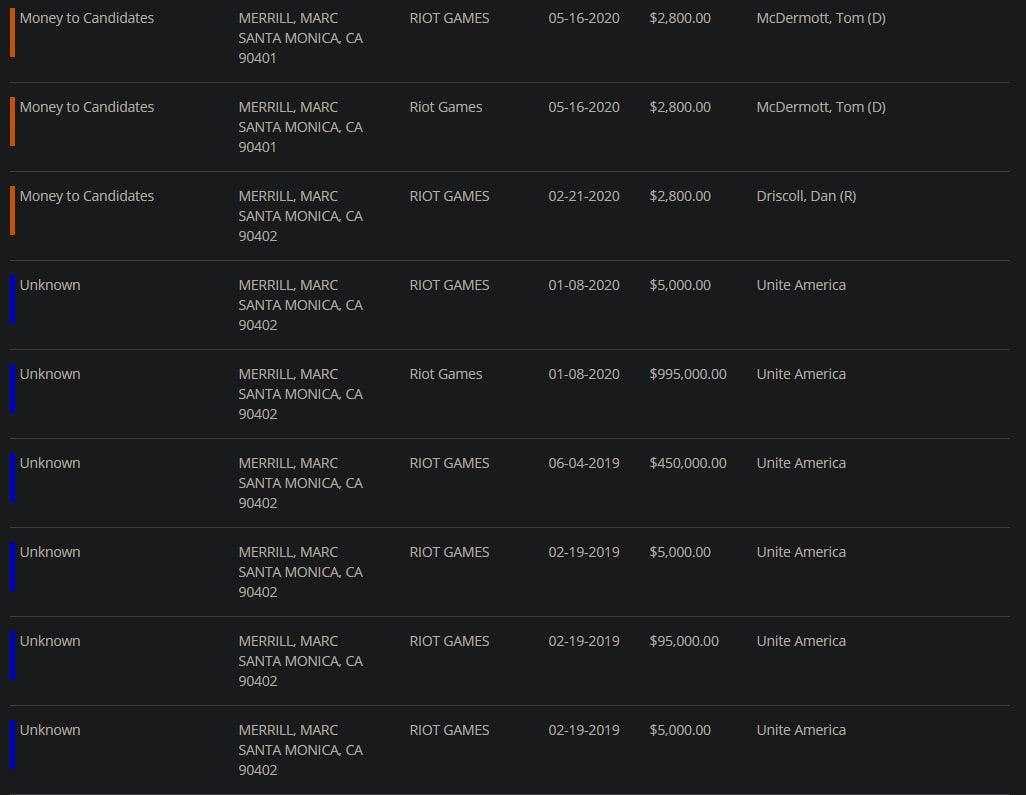Select Unite America in the $450,000.00 row
Image resolution: width=1026 pixels, height=795 pixels.
[801, 463]
